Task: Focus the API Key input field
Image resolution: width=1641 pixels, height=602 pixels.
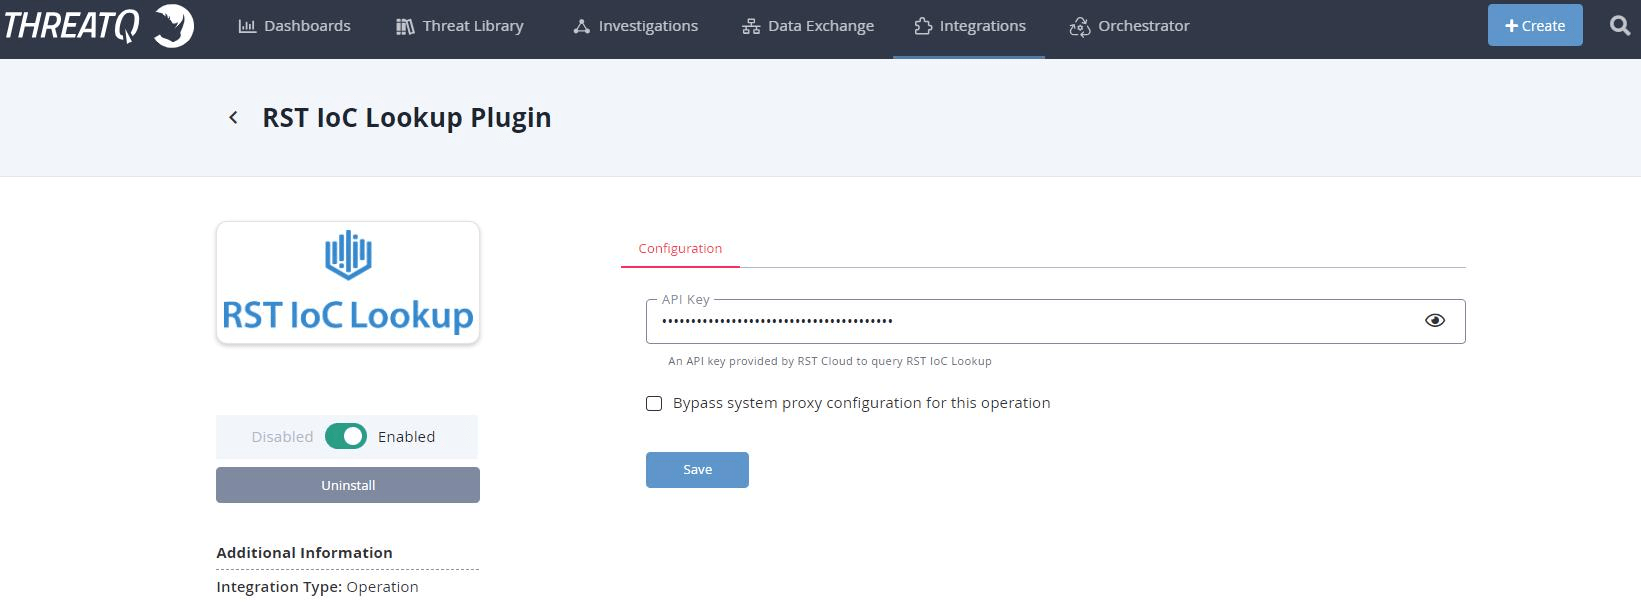Action: click(1056, 321)
